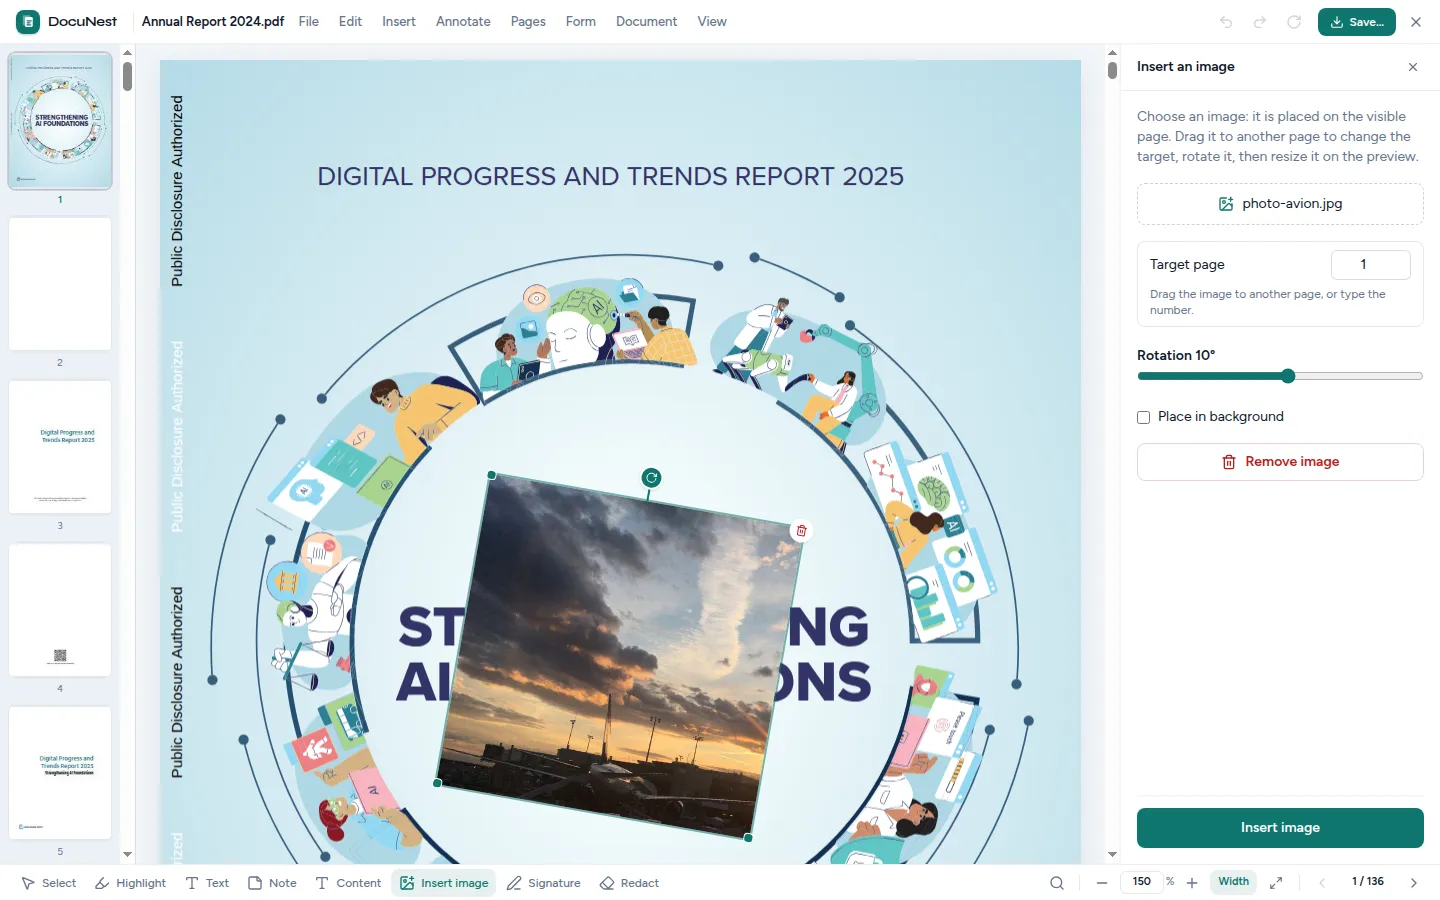The width and height of the screenshot is (1440, 900).
Task: Select page 2 thumbnail
Action: tap(60, 284)
